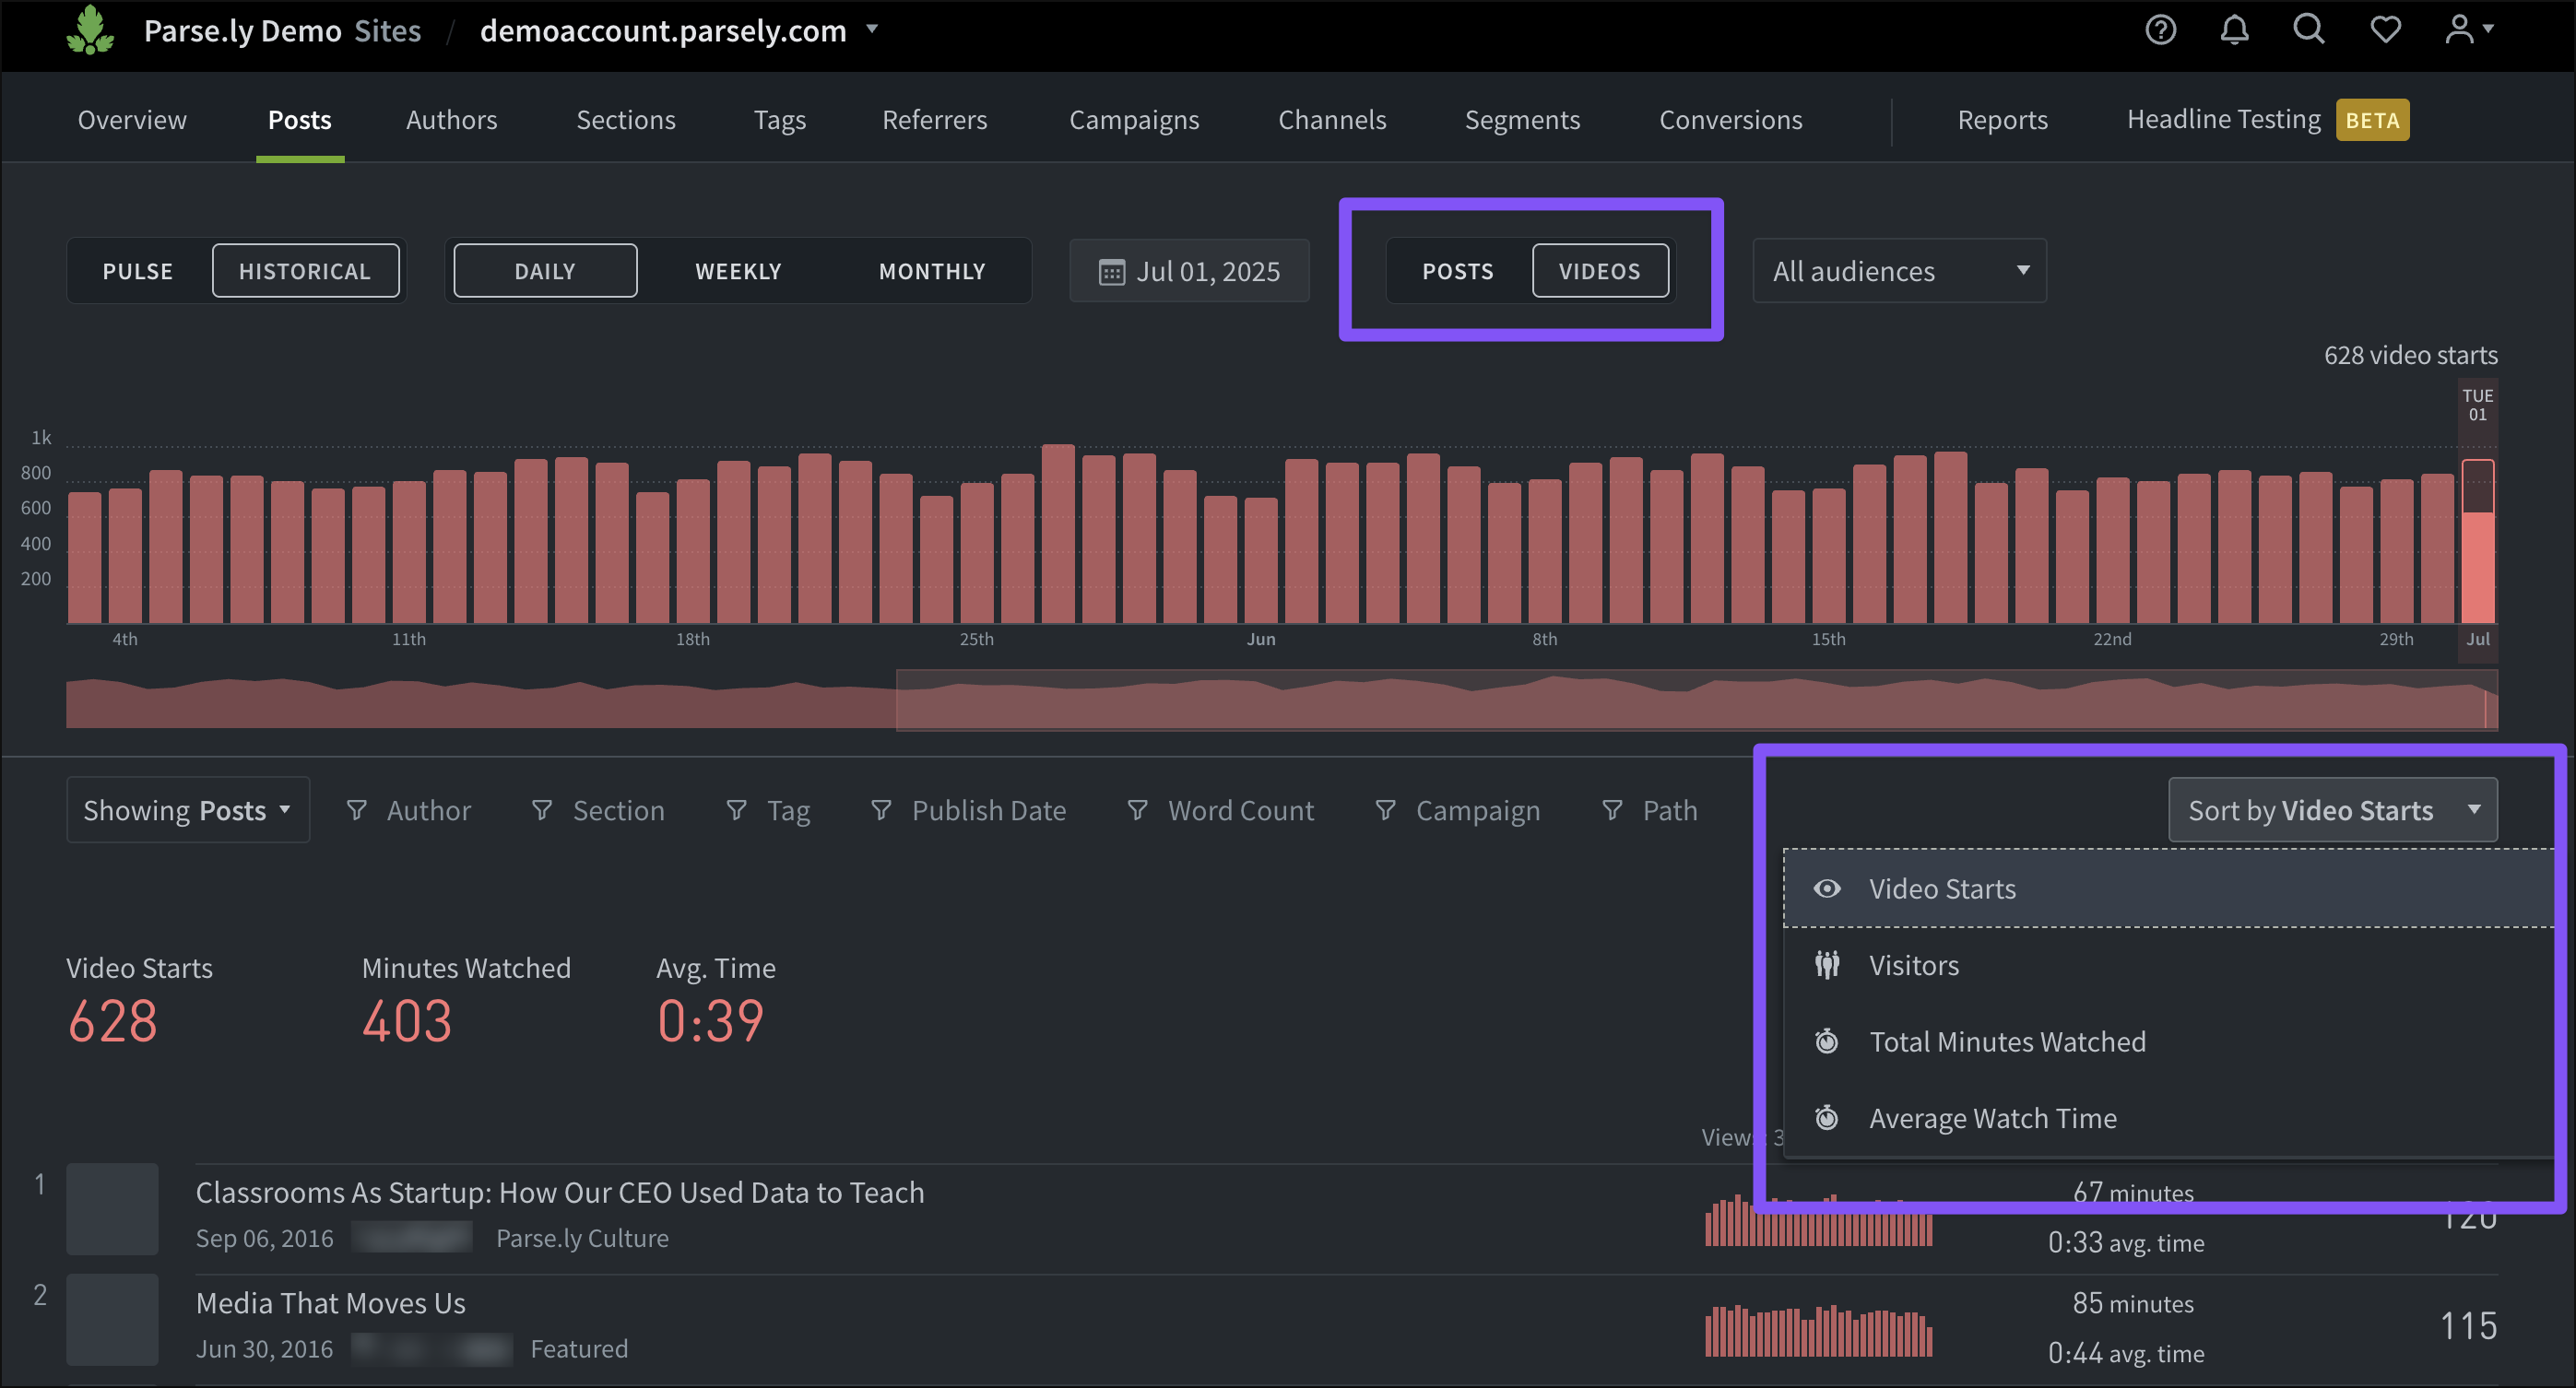Open notifications bell icon
The image size is (2576, 1388).
point(2234,30)
